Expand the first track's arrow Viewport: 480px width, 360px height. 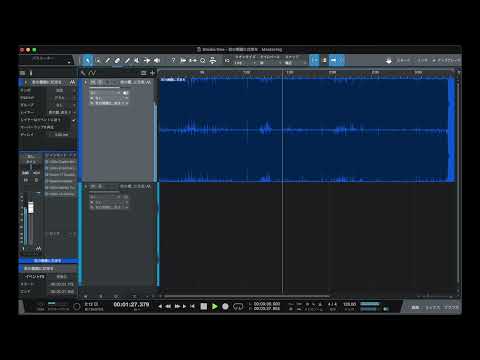tap(85, 82)
